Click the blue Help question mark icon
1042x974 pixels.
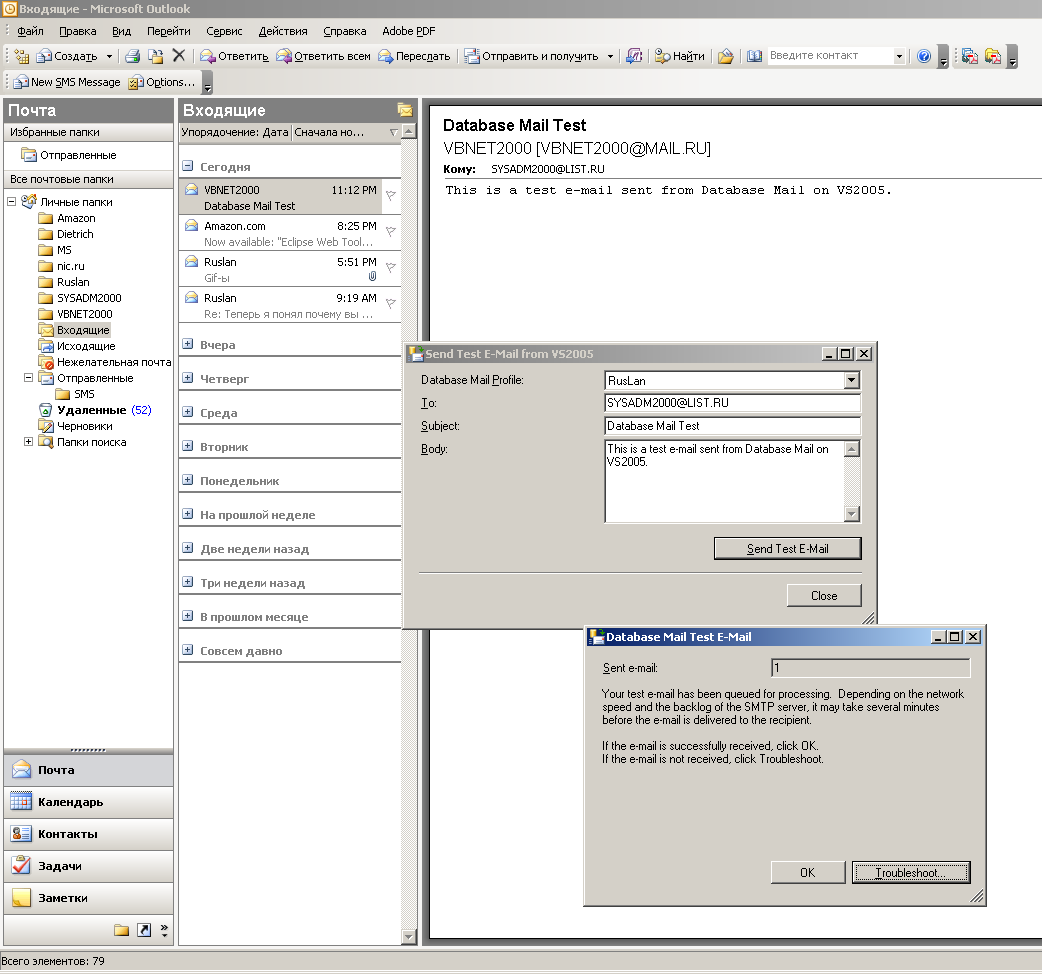coord(923,56)
